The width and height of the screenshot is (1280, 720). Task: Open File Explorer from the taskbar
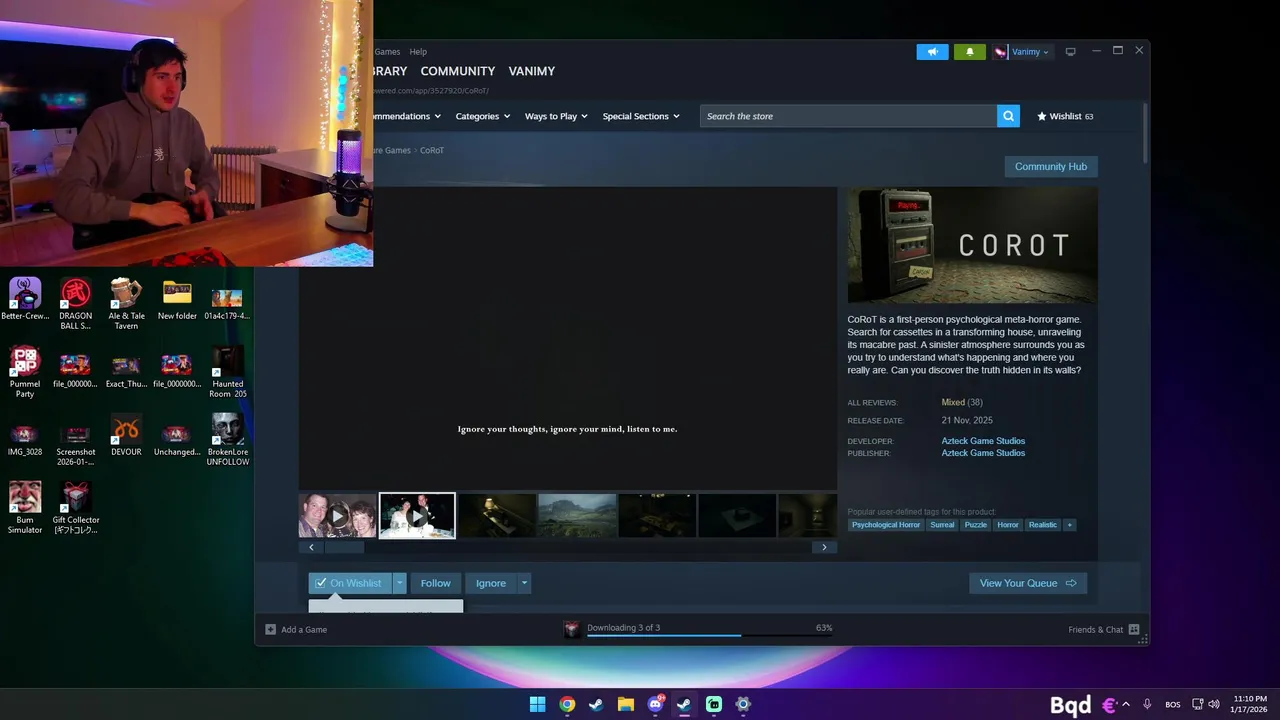click(626, 704)
